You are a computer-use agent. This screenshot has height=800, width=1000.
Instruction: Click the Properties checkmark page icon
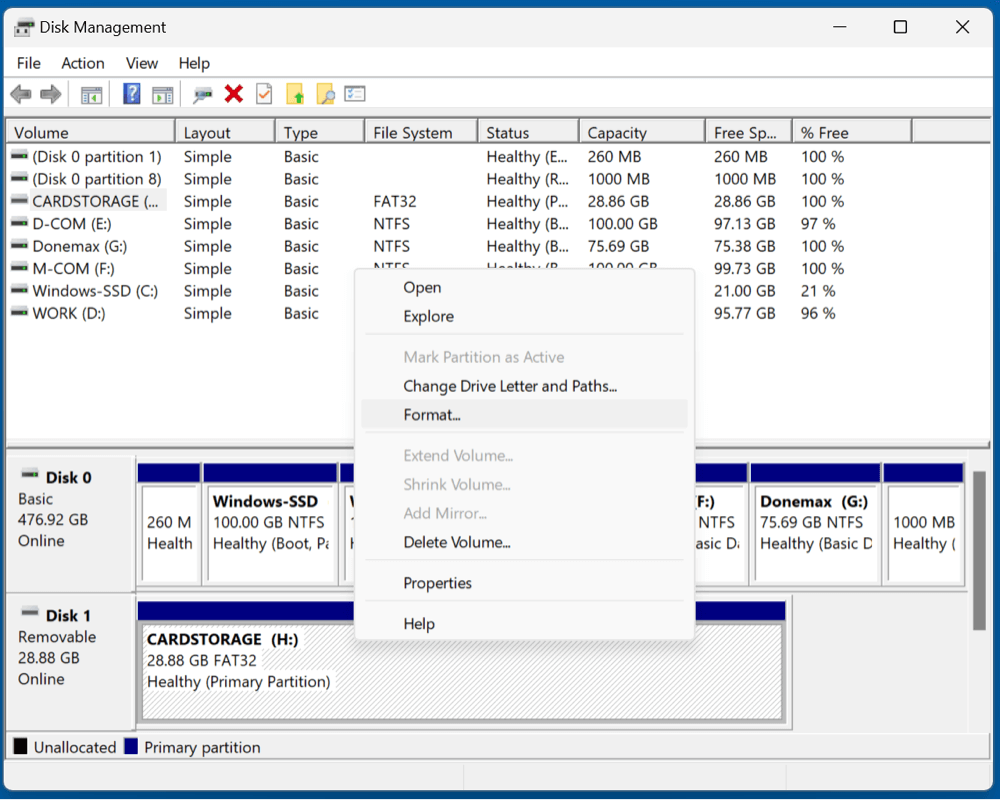click(x=264, y=94)
